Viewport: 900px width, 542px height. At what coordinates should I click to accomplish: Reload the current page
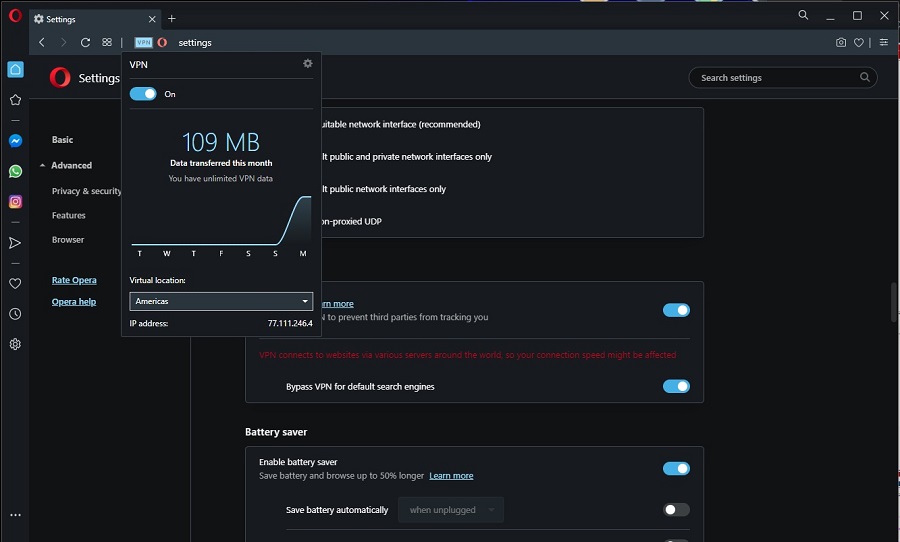(85, 42)
